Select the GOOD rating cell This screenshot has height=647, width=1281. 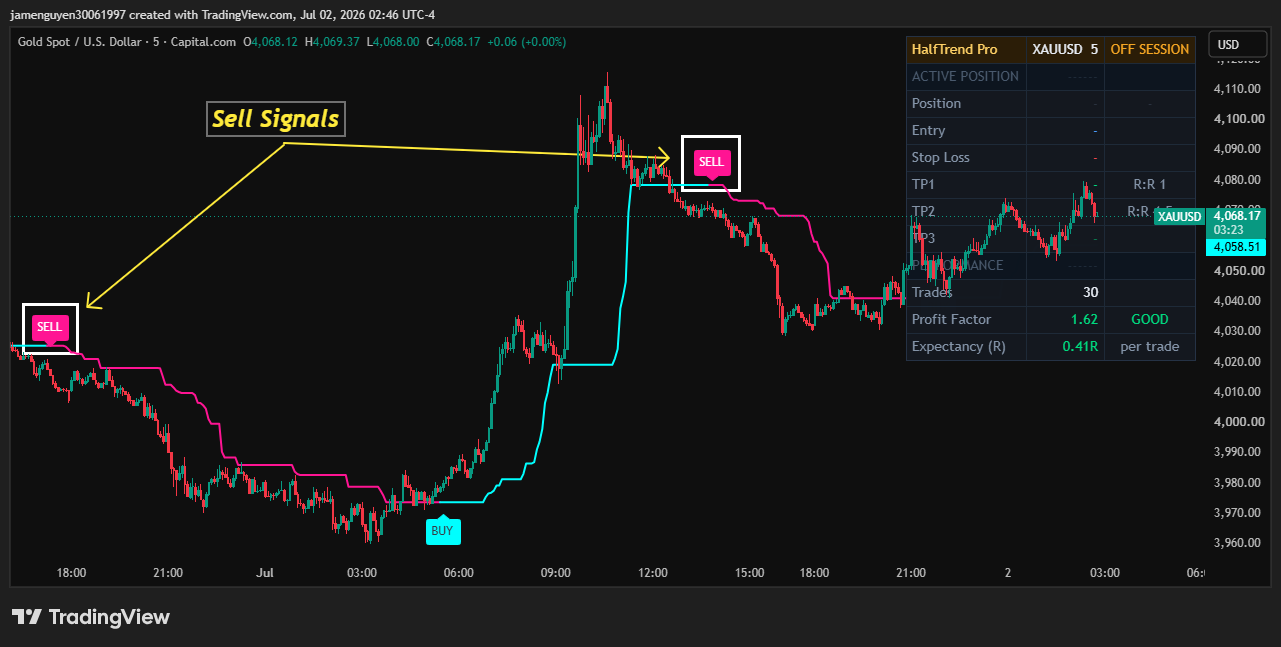(x=1150, y=319)
